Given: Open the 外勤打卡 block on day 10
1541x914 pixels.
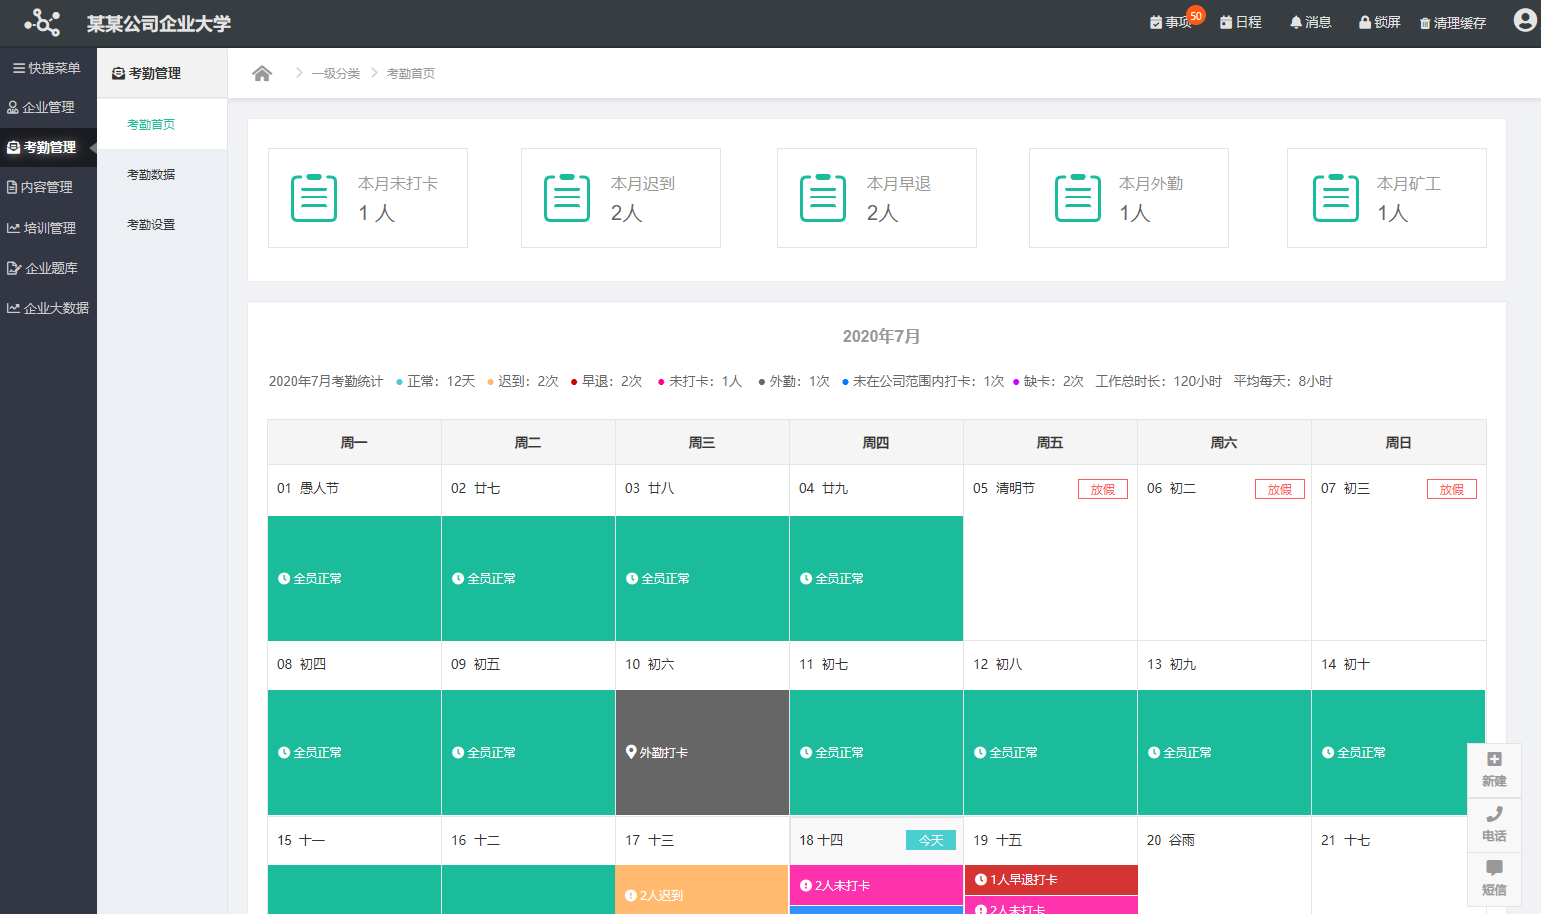Looking at the screenshot, I should click(702, 752).
